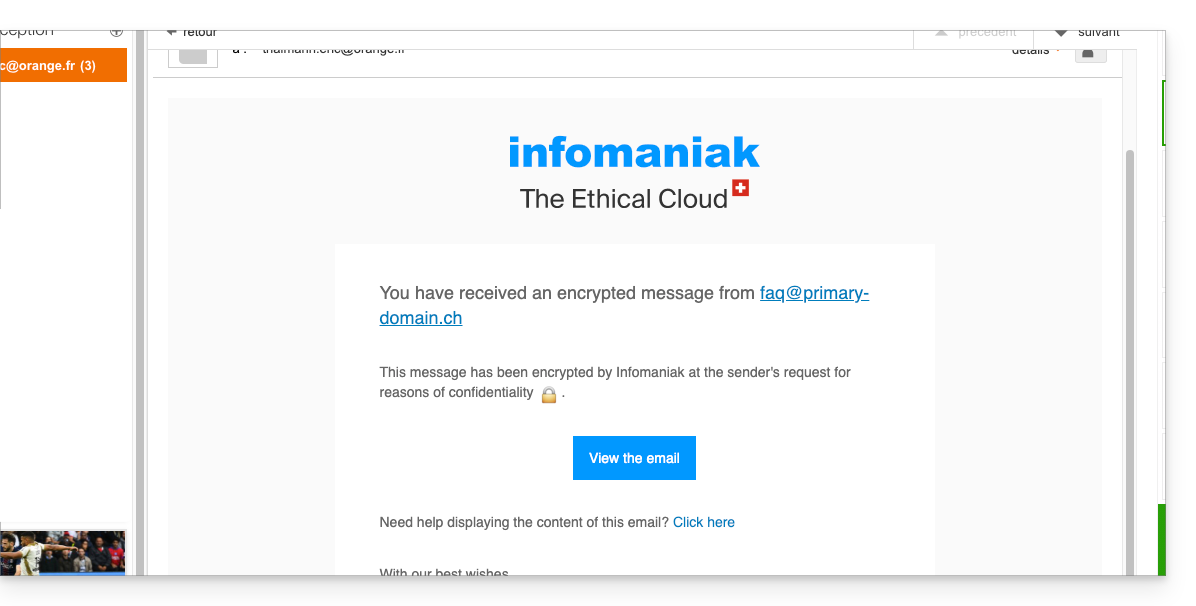The width and height of the screenshot is (1196, 606).
Task: Click the retour back arrow
Action: pos(172,32)
